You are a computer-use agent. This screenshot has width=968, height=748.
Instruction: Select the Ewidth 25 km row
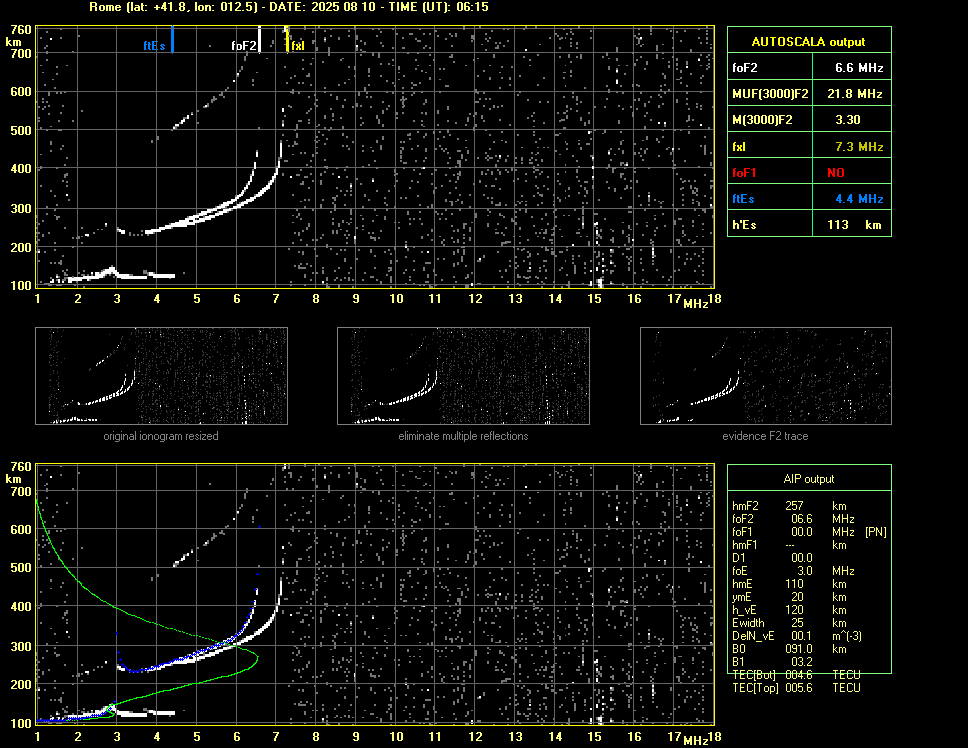(x=789, y=623)
